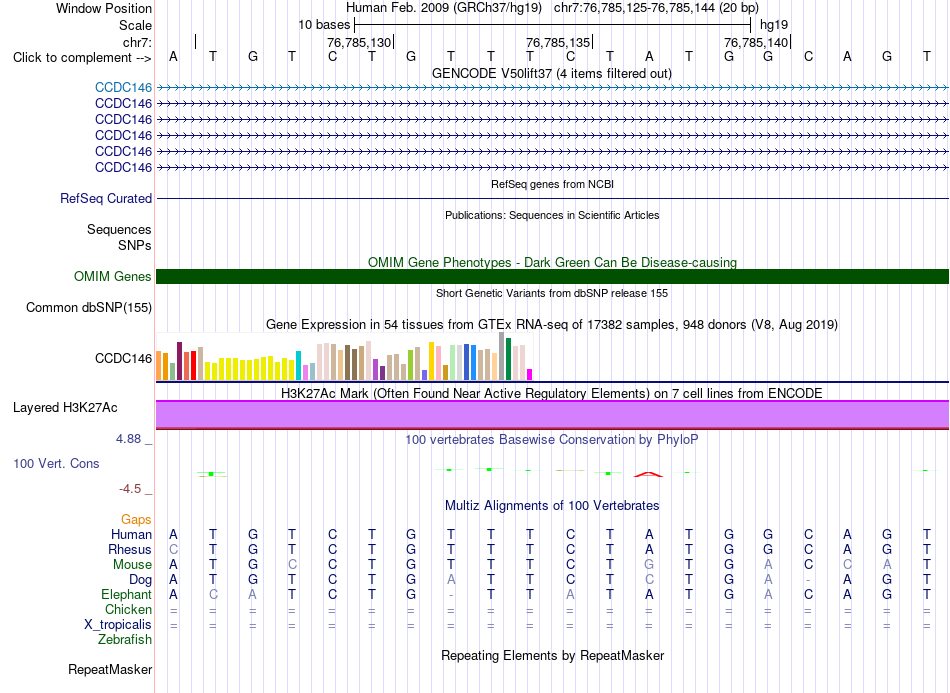Click 'Short Genetic Variants from dbSNP release 155'

552,293
